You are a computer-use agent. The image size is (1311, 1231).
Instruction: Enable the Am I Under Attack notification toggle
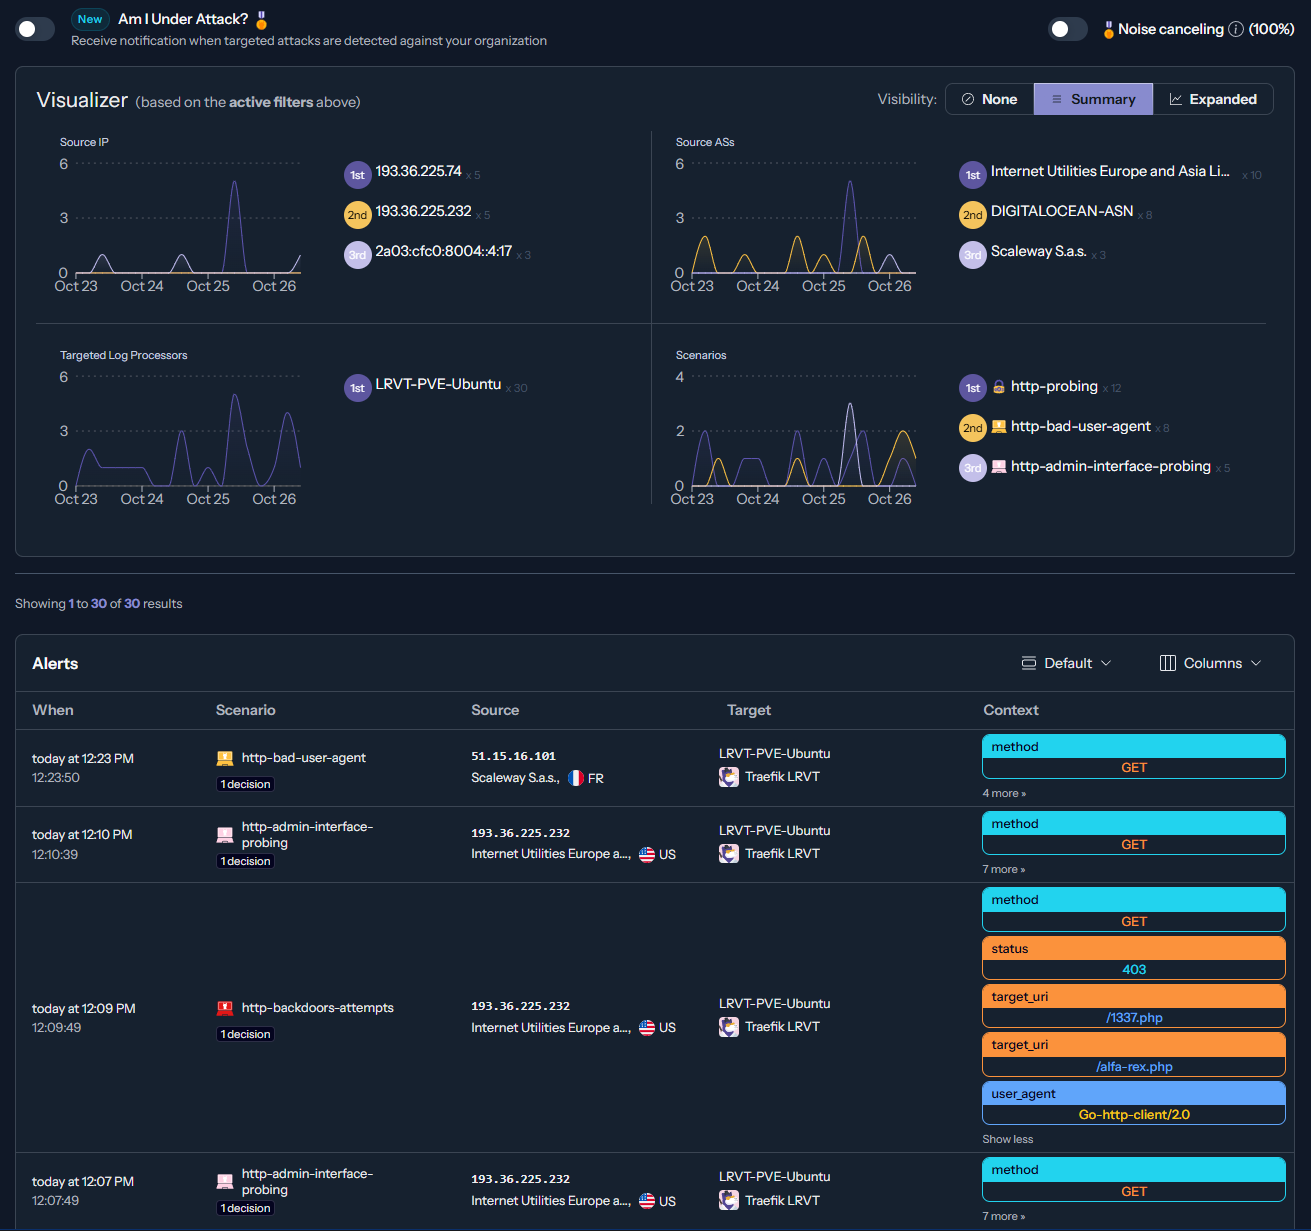tap(35, 29)
